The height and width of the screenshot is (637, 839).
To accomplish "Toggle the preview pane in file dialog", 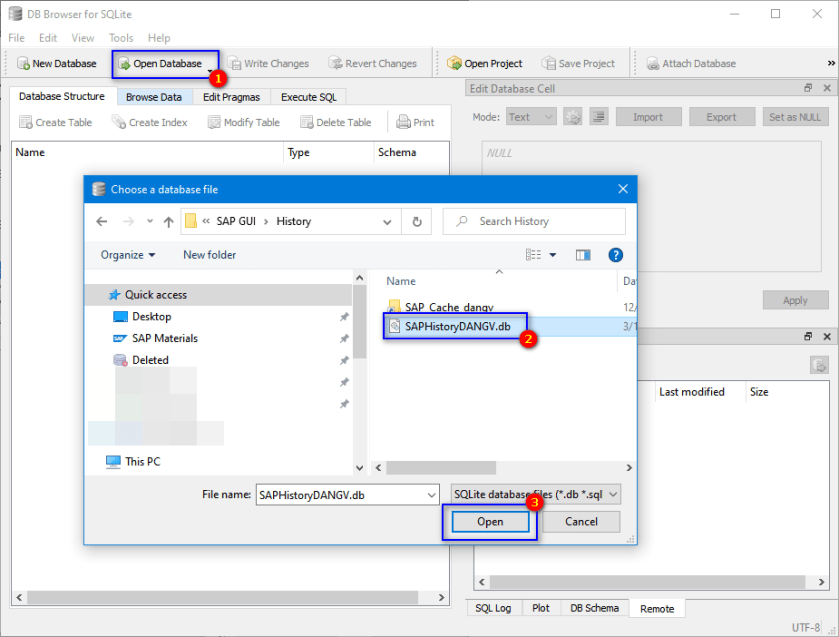I will tap(583, 255).
